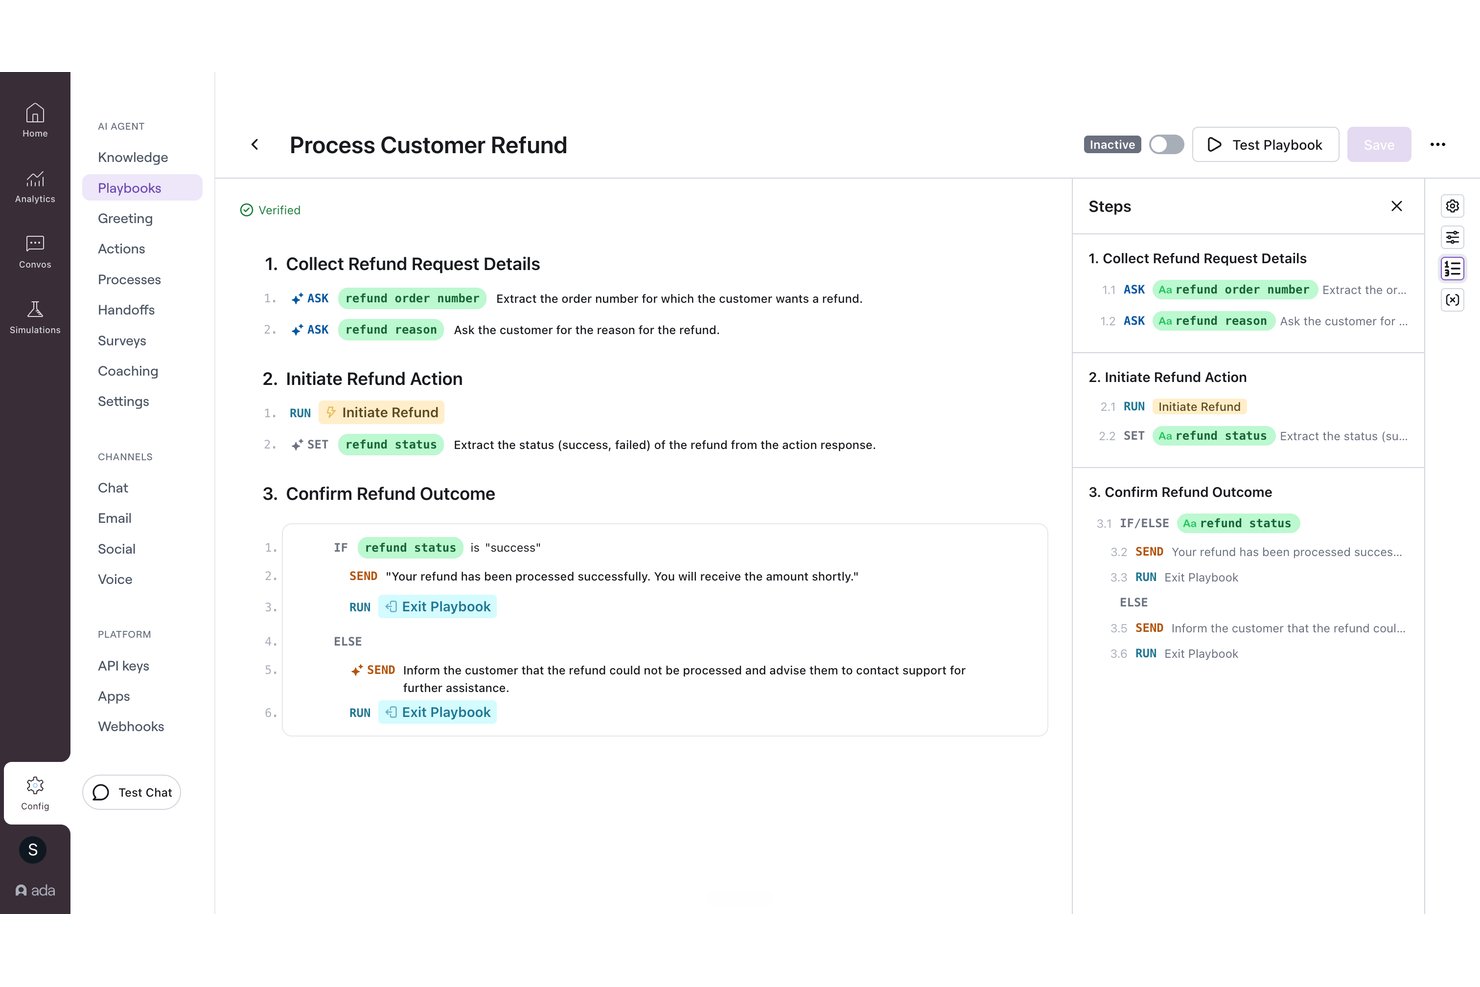This screenshot has width=1480, height=987.
Task: Click the Test Playbook button
Action: click(x=1265, y=145)
